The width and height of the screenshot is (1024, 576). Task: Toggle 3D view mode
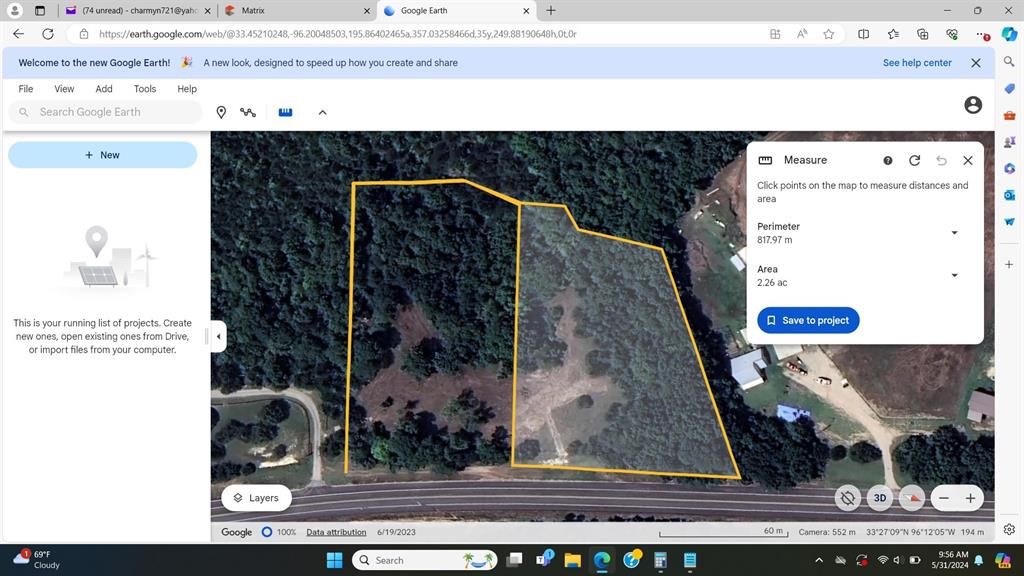pos(880,497)
